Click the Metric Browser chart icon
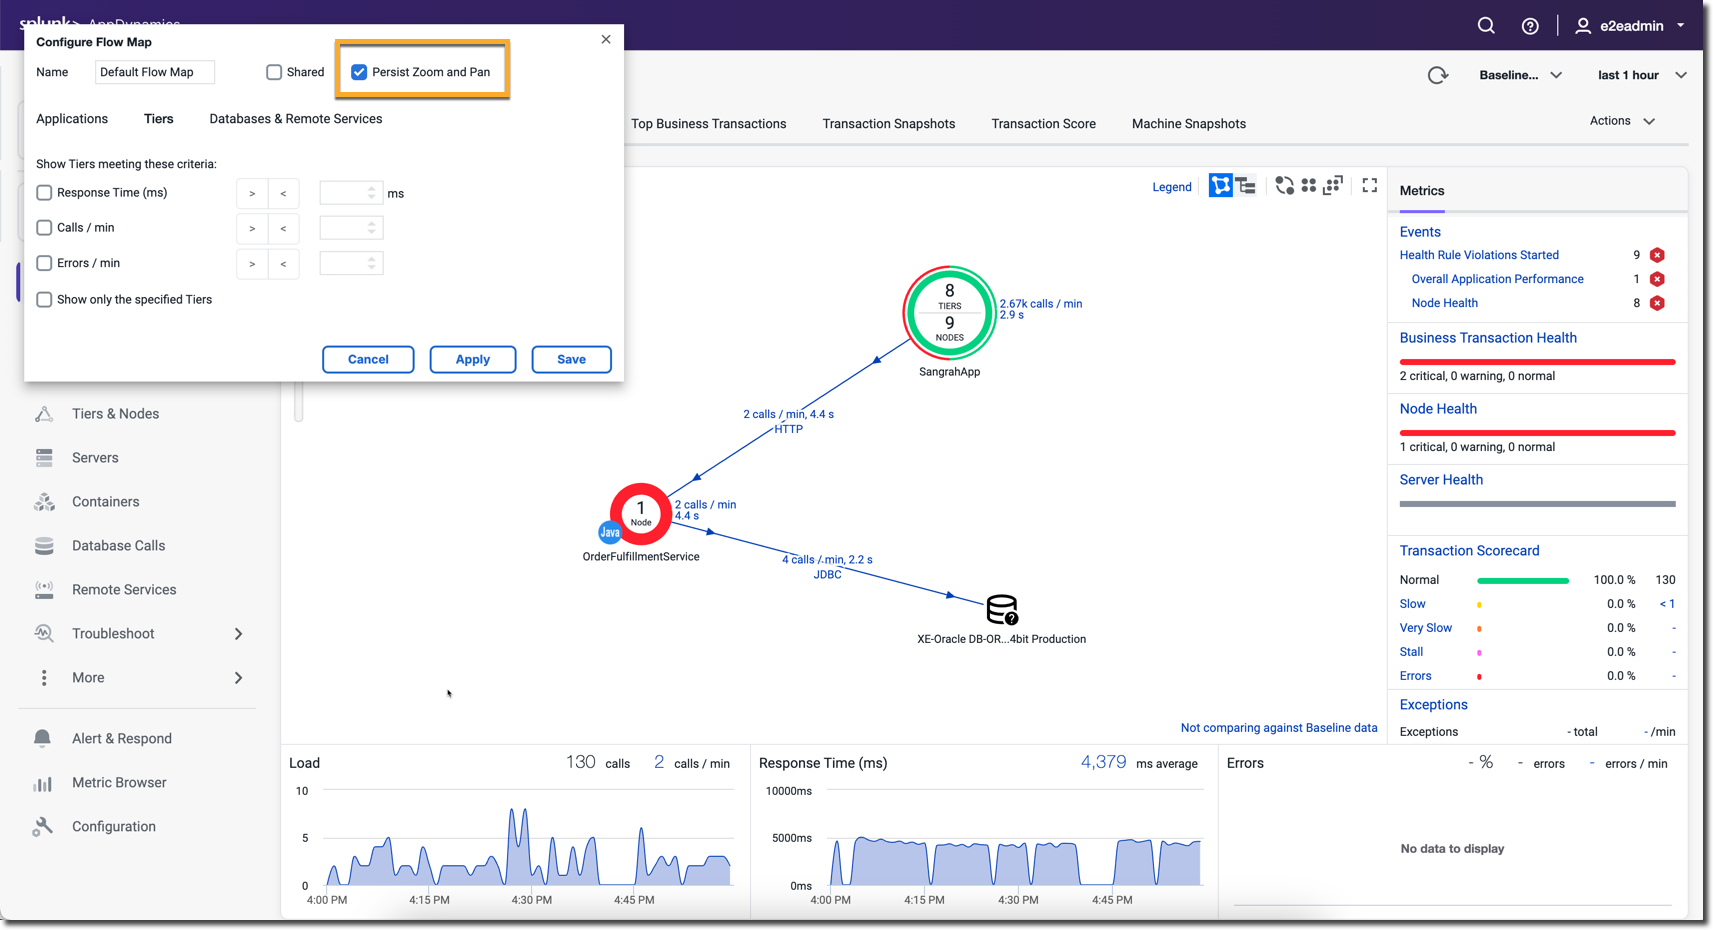The image size is (1713, 930). [x=42, y=783]
